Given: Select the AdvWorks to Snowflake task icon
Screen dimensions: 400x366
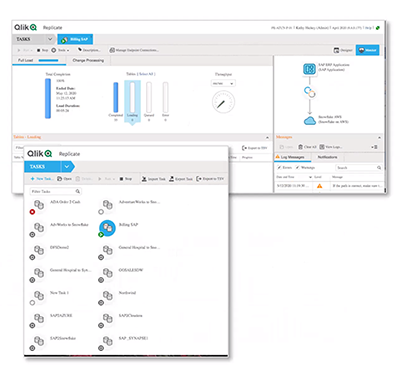Looking at the screenshot, I should (x=39, y=227).
